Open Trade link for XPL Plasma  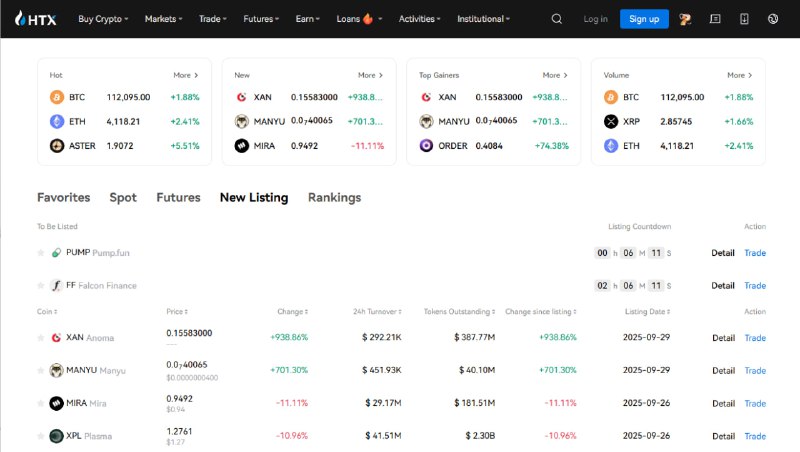[755, 436]
